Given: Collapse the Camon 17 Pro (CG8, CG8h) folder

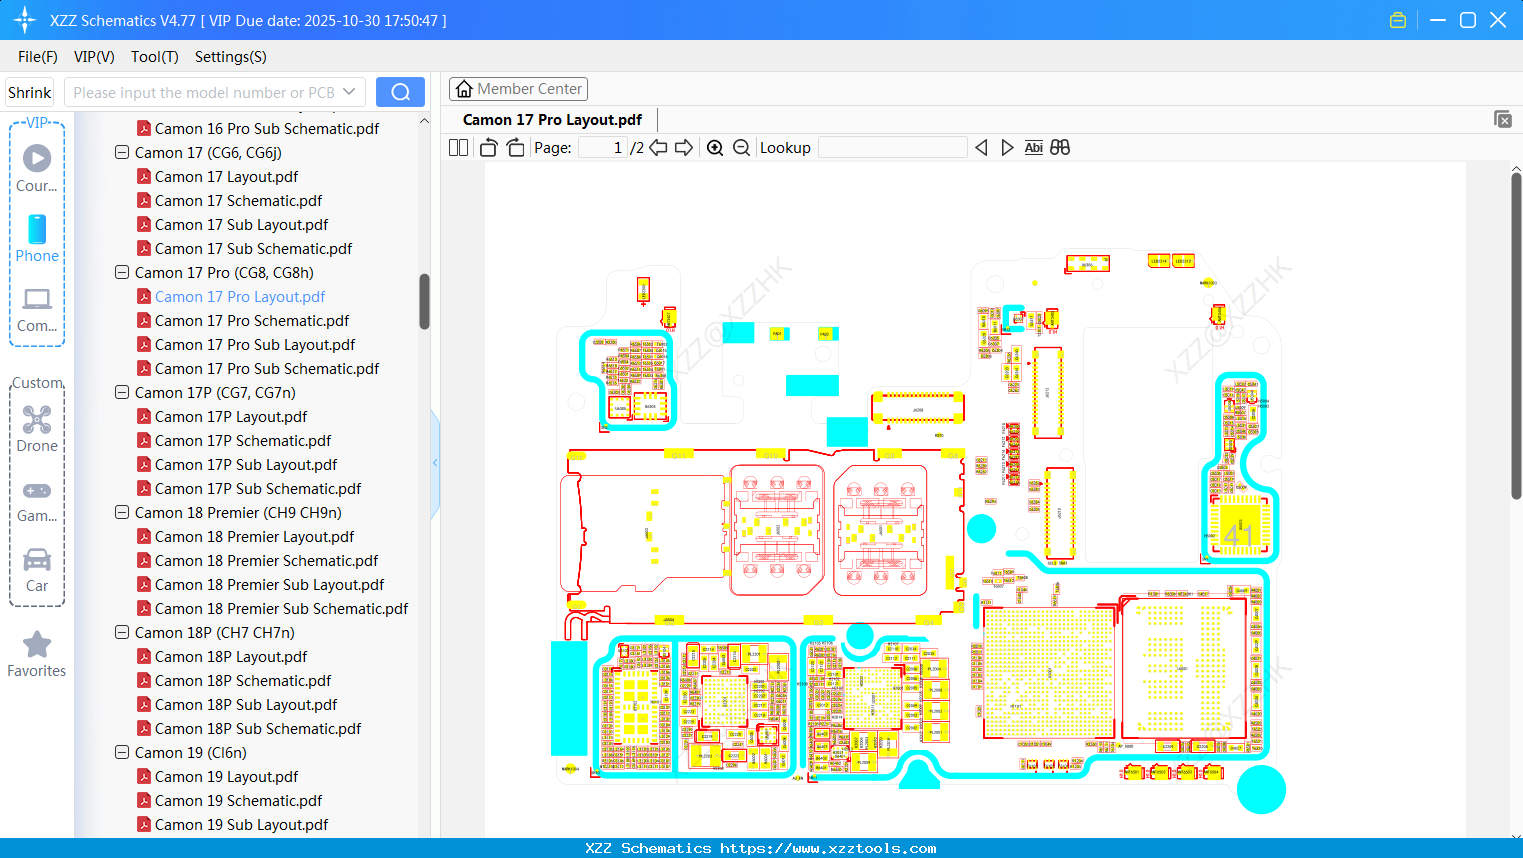Looking at the screenshot, I should pos(122,273).
